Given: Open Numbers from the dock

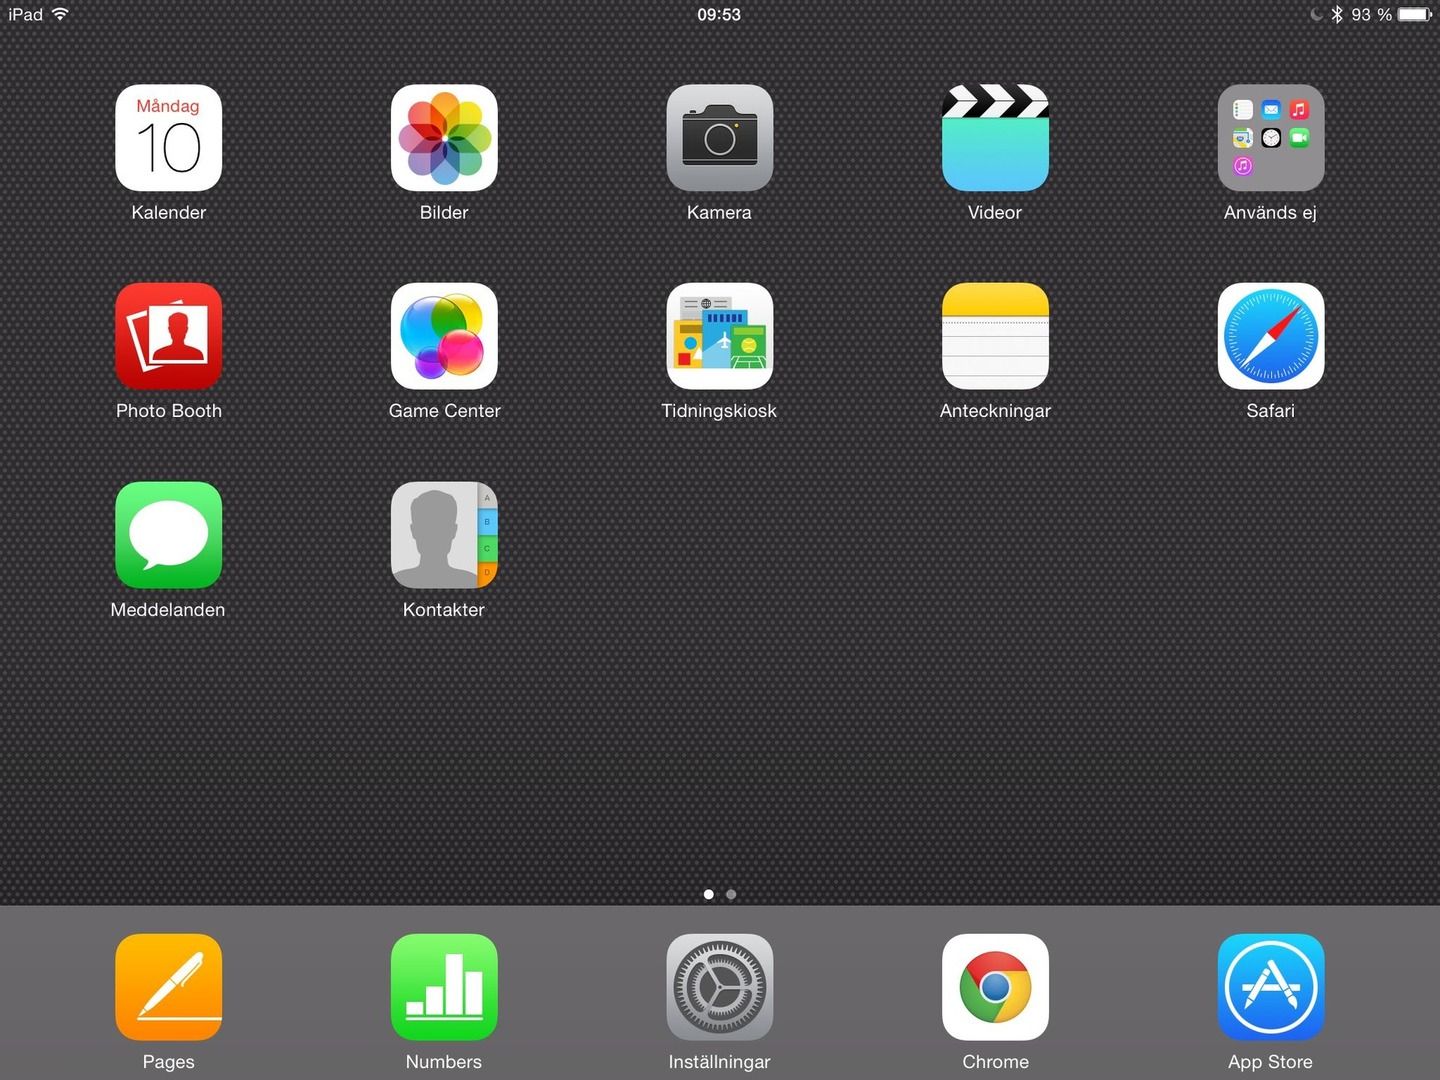Looking at the screenshot, I should pos(444,987).
